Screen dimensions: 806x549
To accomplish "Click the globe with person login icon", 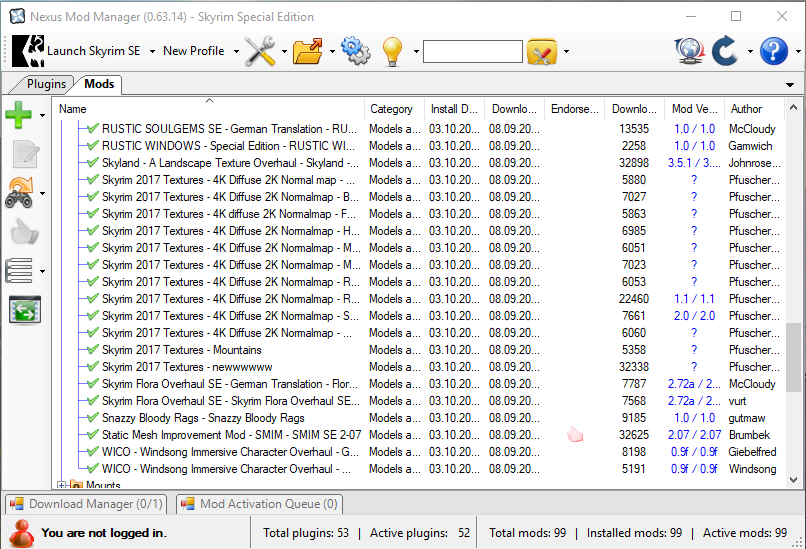I will click(687, 51).
